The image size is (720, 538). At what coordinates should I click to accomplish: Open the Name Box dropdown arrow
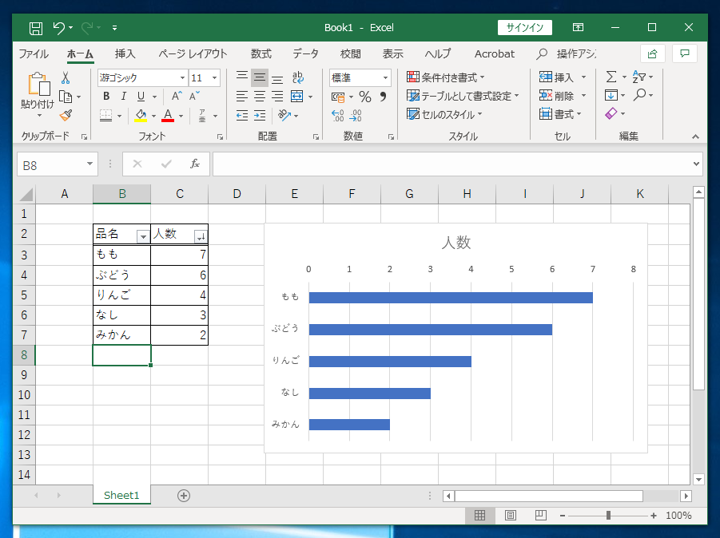click(x=90, y=164)
